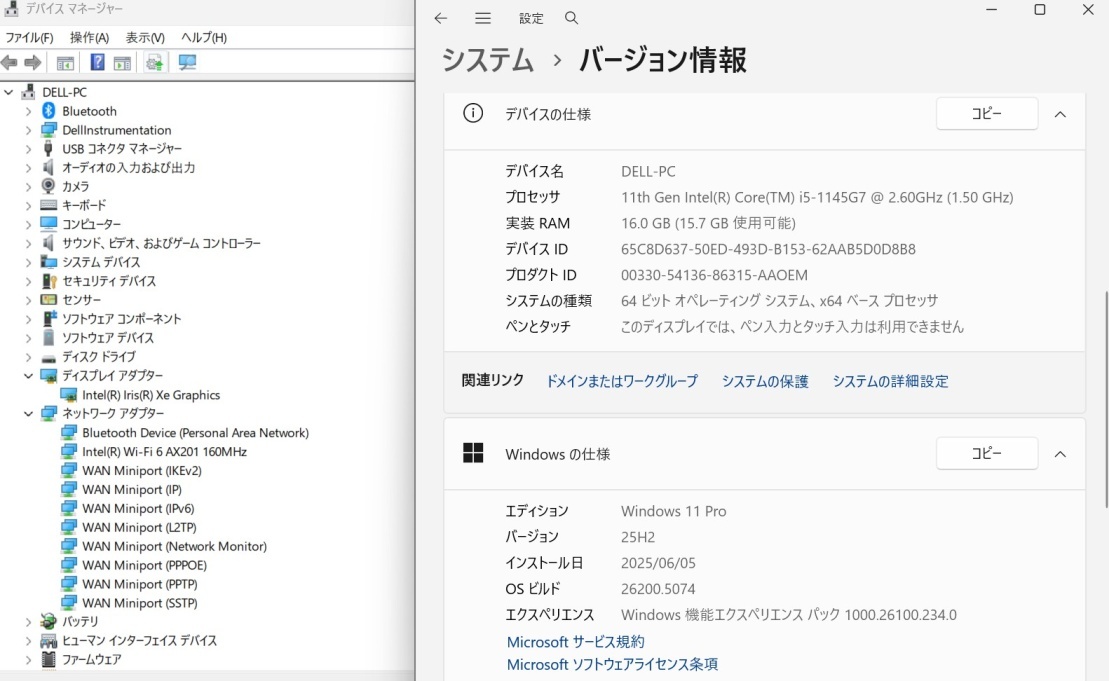Image resolution: width=1109 pixels, height=681 pixels.
Task: Collapse the Windows の仕様 section chevron
Action: 1060,454
